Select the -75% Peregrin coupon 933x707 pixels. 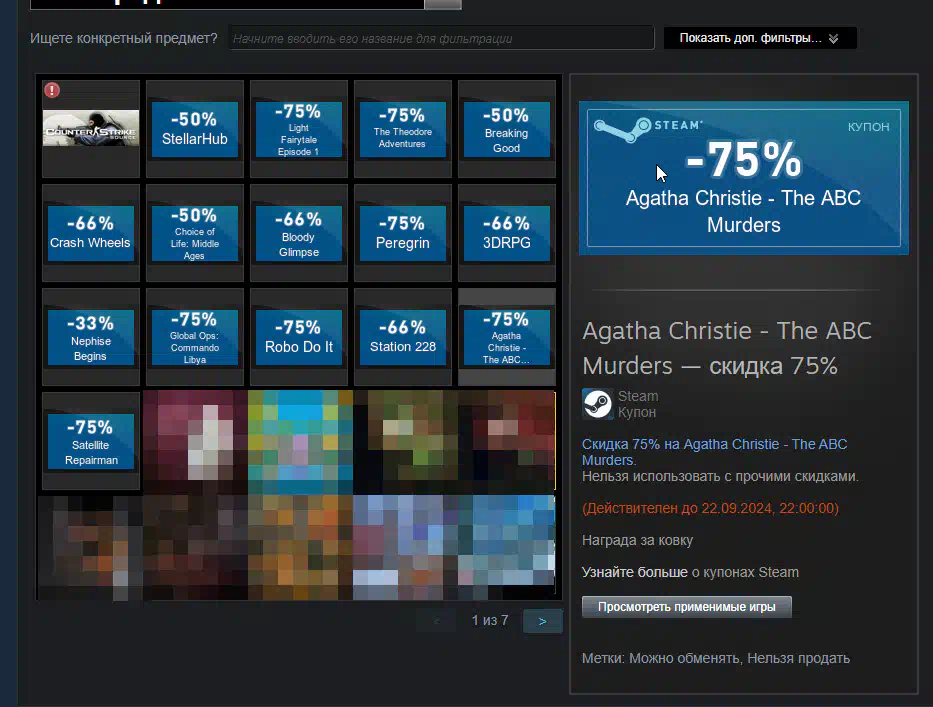[x=403, y=233]
